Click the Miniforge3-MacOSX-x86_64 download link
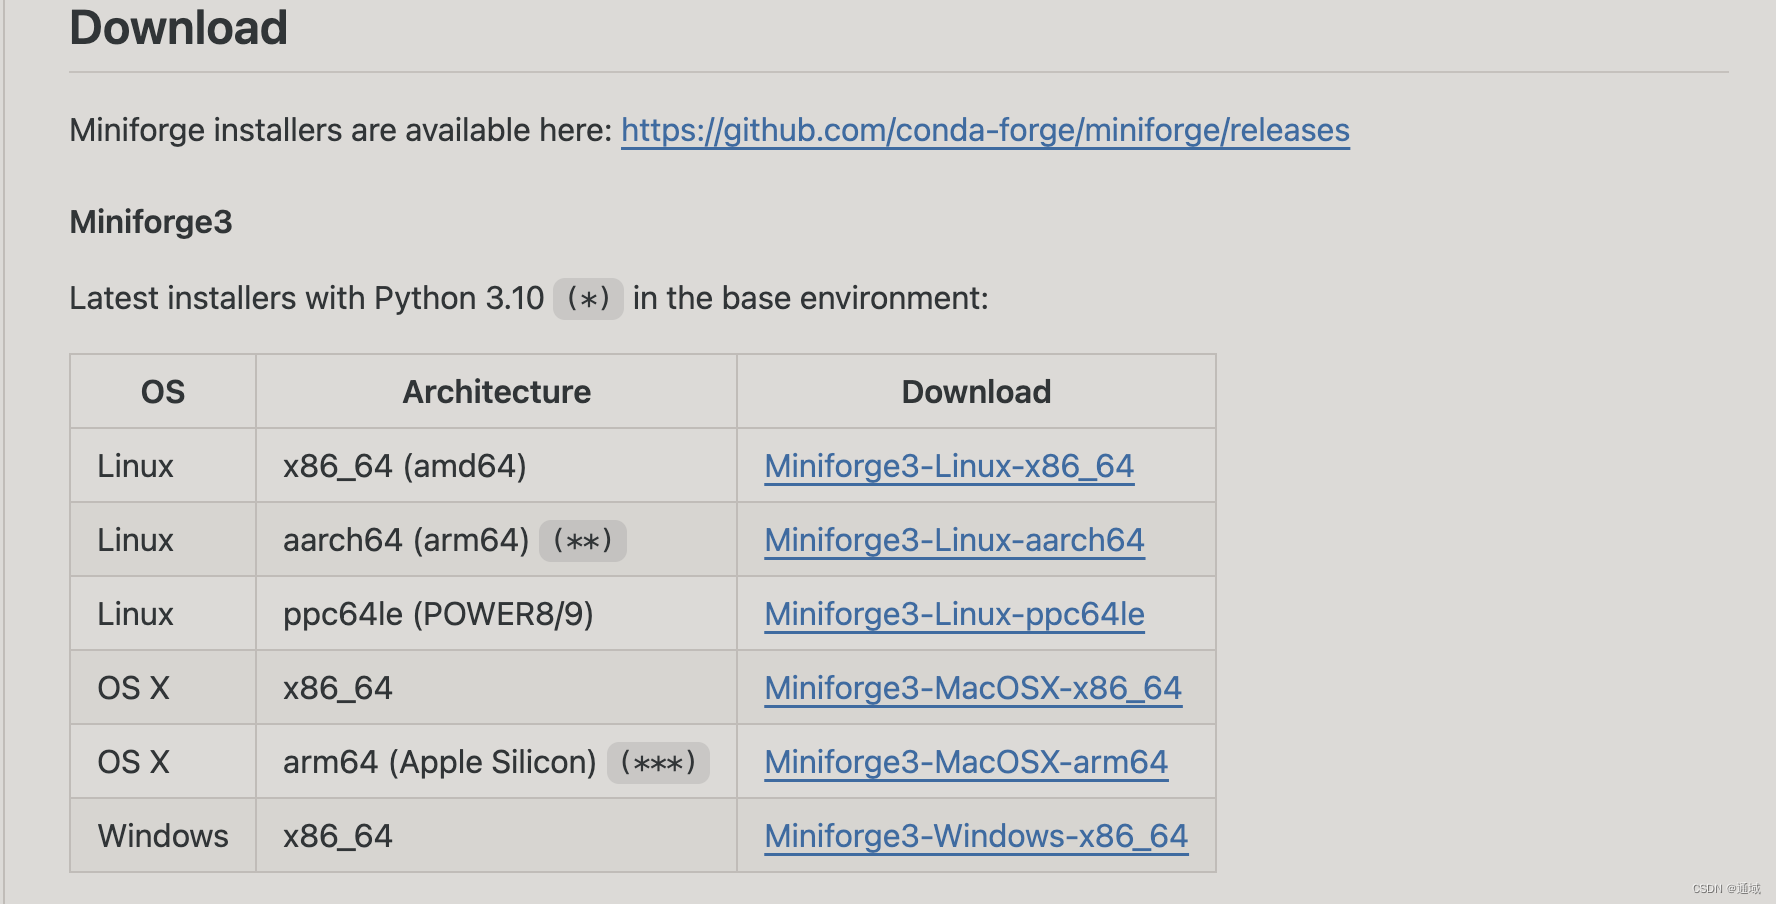Image resolution: width=1776 pixels, height=904 pixels. point(972,688)
